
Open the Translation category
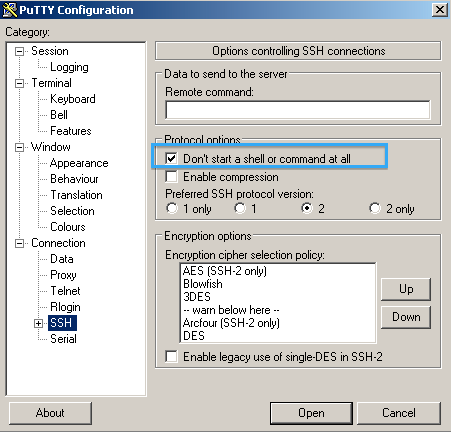(x=76, y=195)
